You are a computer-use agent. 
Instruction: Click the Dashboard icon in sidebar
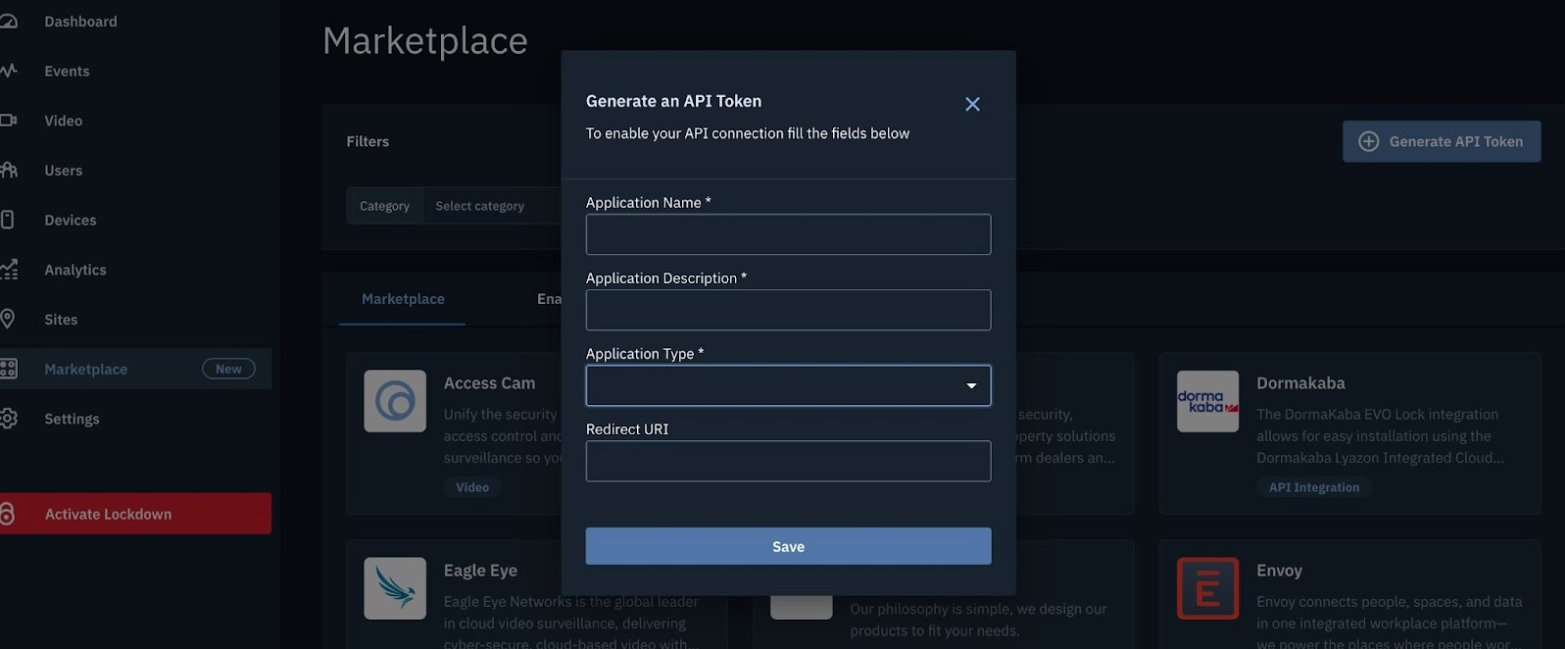point(8,22)
